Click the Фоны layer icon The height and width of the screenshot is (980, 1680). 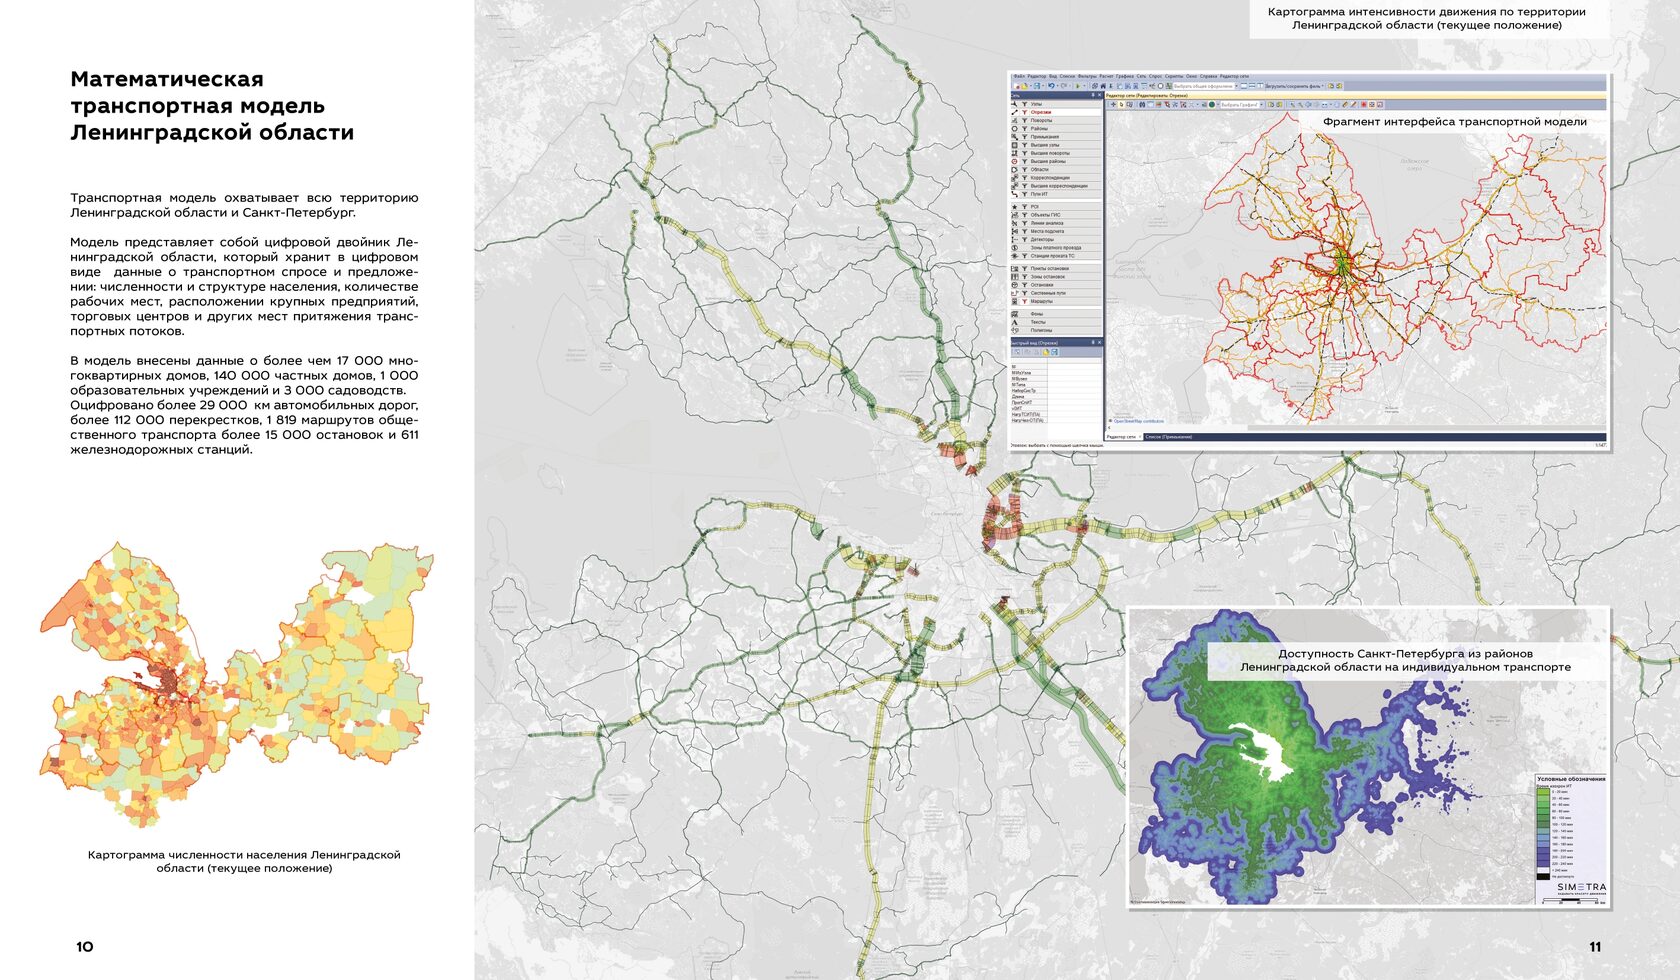(x=1014, y=314)
